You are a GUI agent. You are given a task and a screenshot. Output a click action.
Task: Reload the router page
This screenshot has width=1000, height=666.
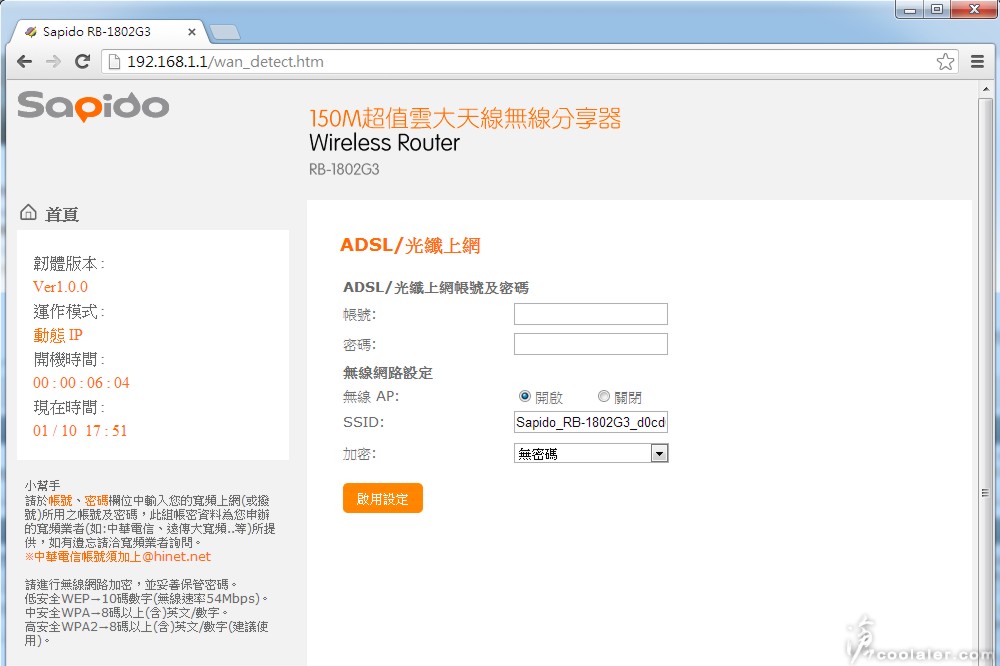82,61
